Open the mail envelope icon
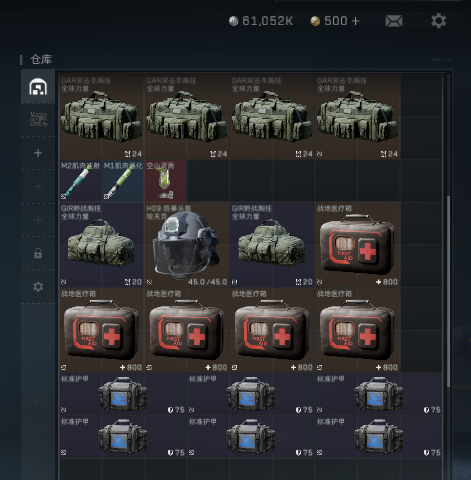 394,21
